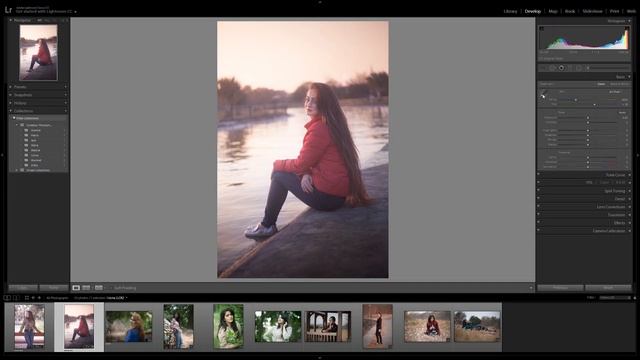Toggle HSL panel on/off switch
The image size is (640, 360).
coord(538,182)
